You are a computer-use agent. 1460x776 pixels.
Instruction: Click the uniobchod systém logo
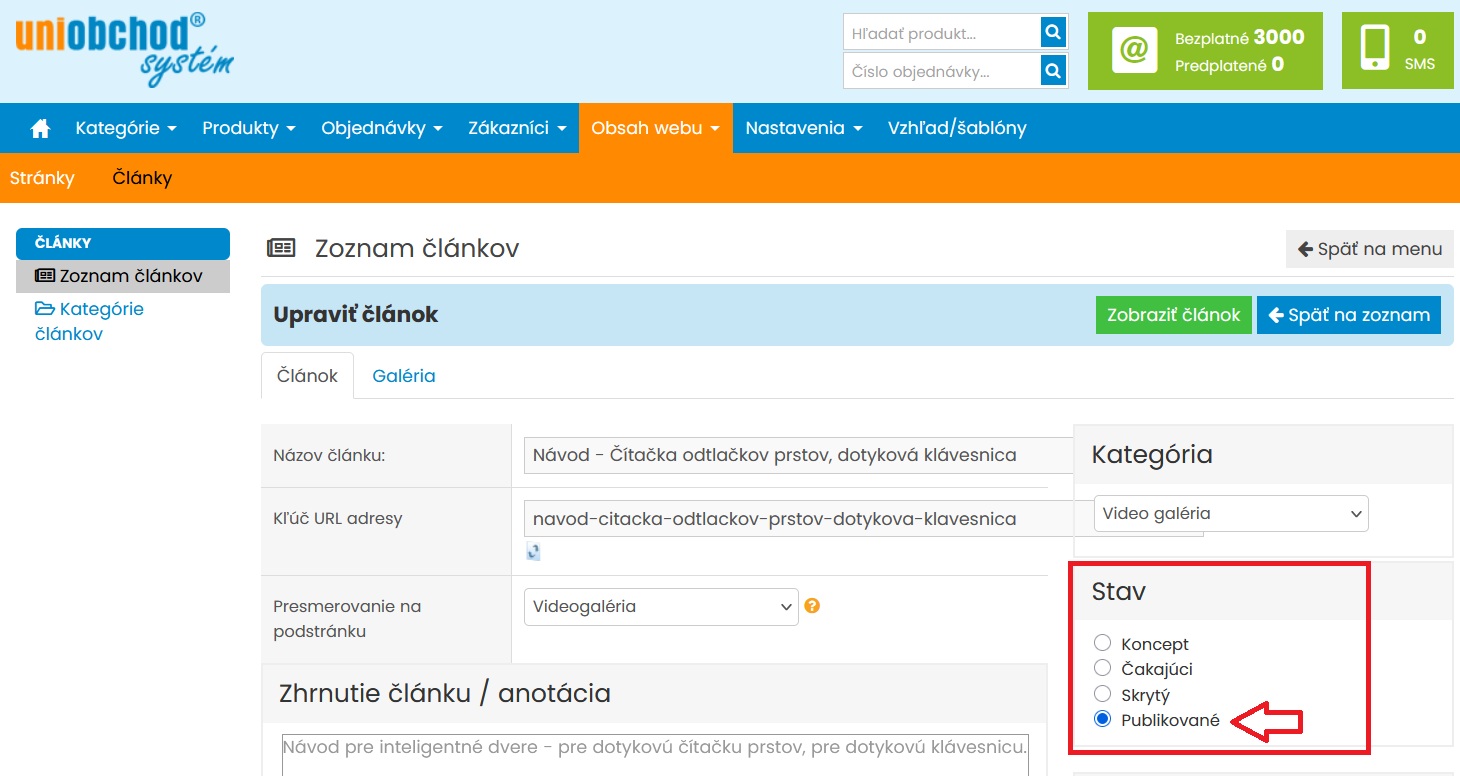coord(124,50)
